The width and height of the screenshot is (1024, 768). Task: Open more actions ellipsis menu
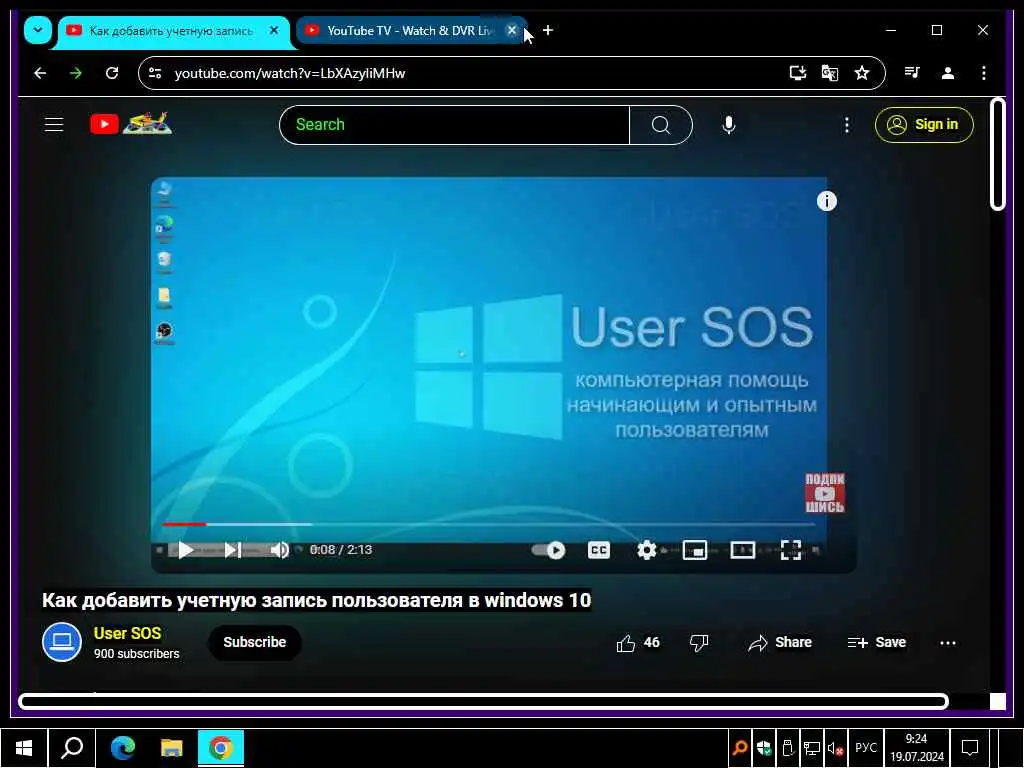coord(948,643)
